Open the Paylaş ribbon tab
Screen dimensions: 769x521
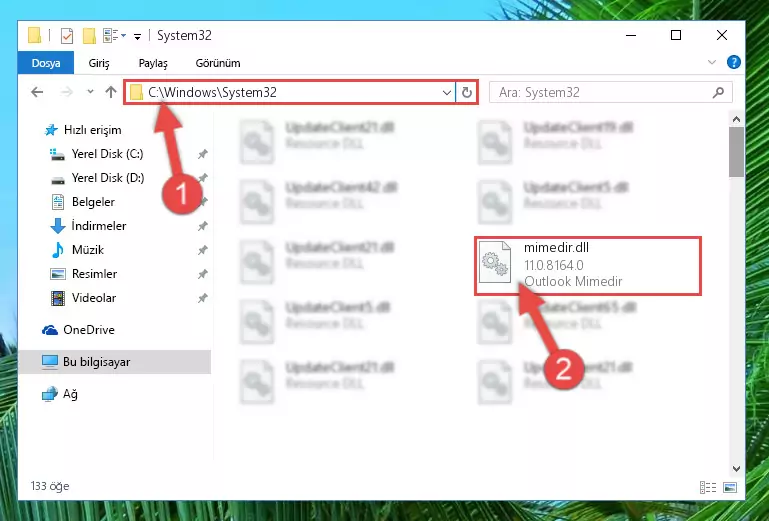[x=153, y=63]
